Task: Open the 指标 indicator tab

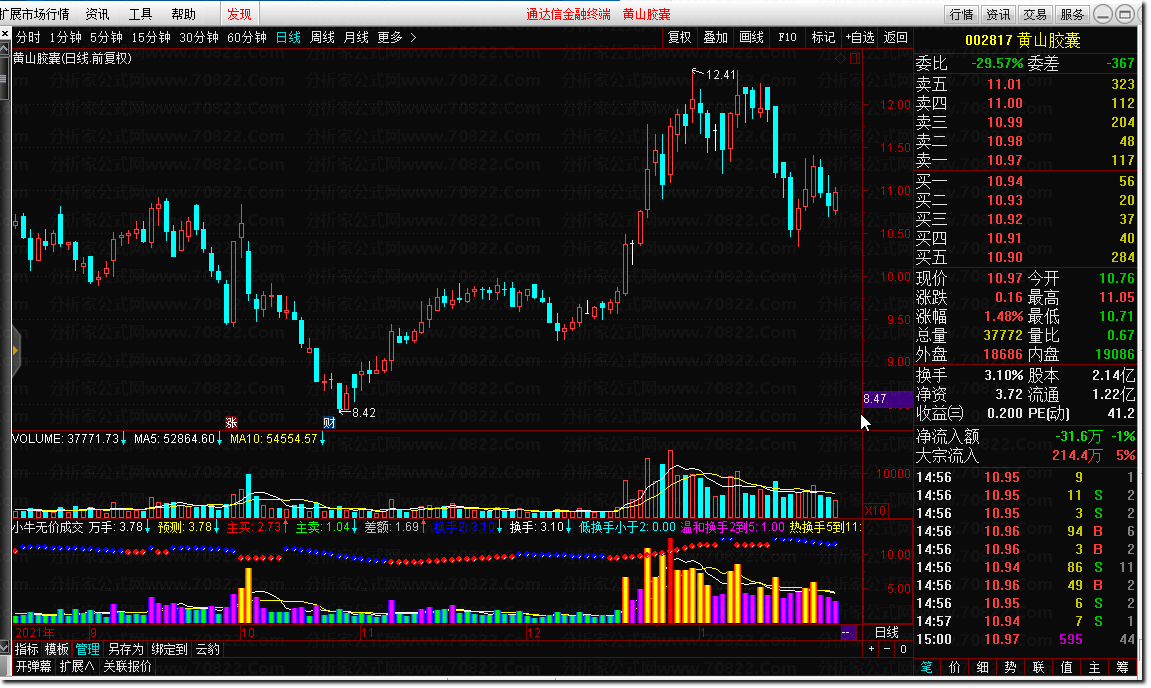Action: click(26, 649)
